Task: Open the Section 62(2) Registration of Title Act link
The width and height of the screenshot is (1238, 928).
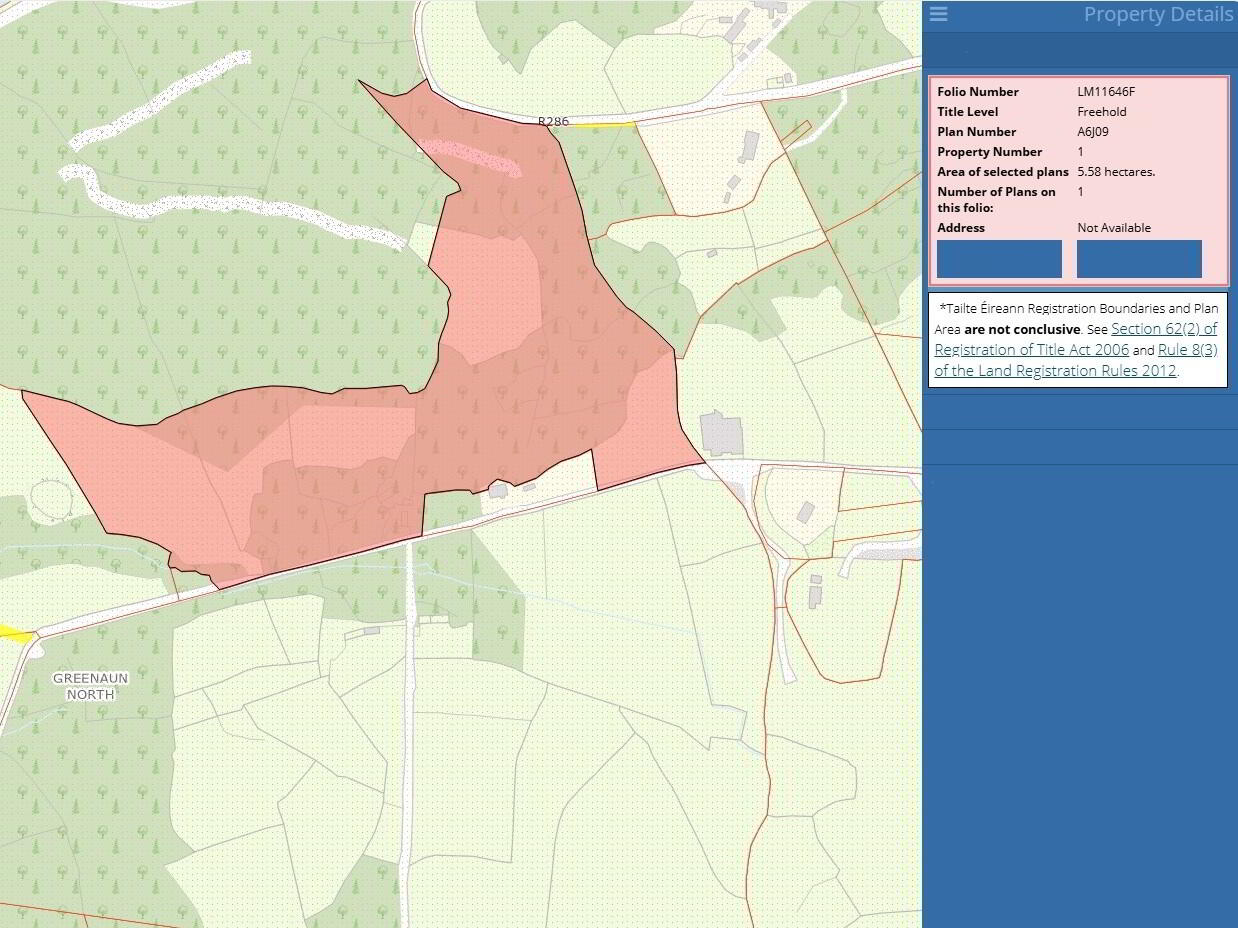Action: click(x=1075, y=339)
